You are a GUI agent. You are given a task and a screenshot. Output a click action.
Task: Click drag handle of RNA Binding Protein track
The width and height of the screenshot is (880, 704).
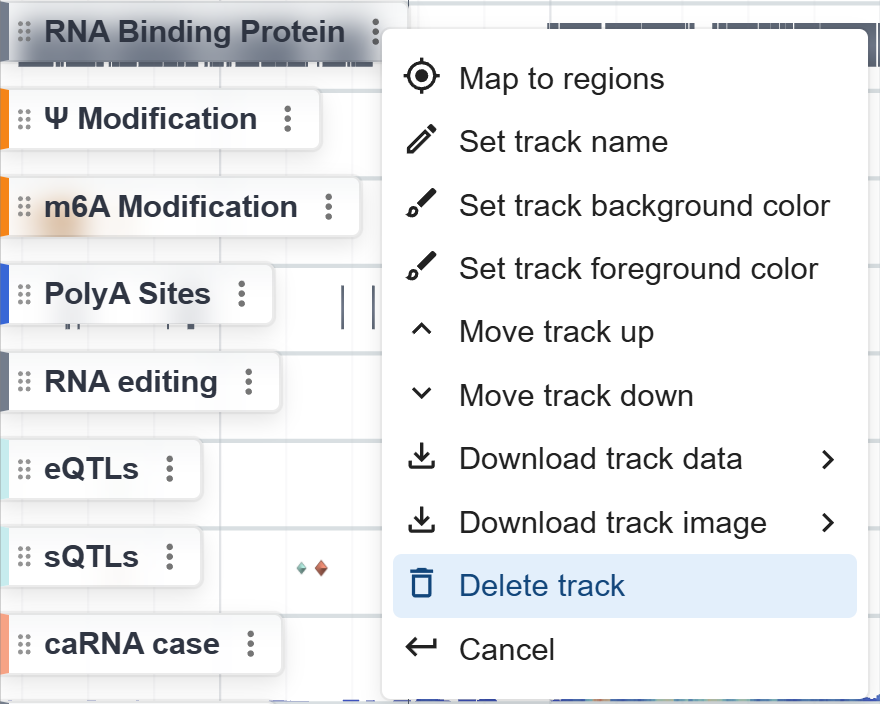tap(25, 32)
